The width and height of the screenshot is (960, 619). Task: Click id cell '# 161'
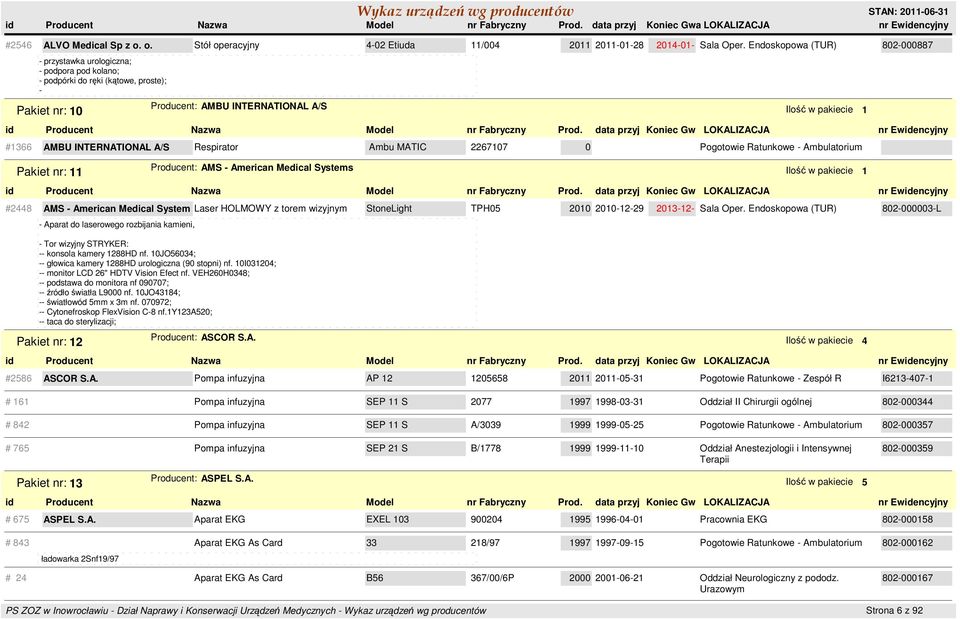coord(17,402)
